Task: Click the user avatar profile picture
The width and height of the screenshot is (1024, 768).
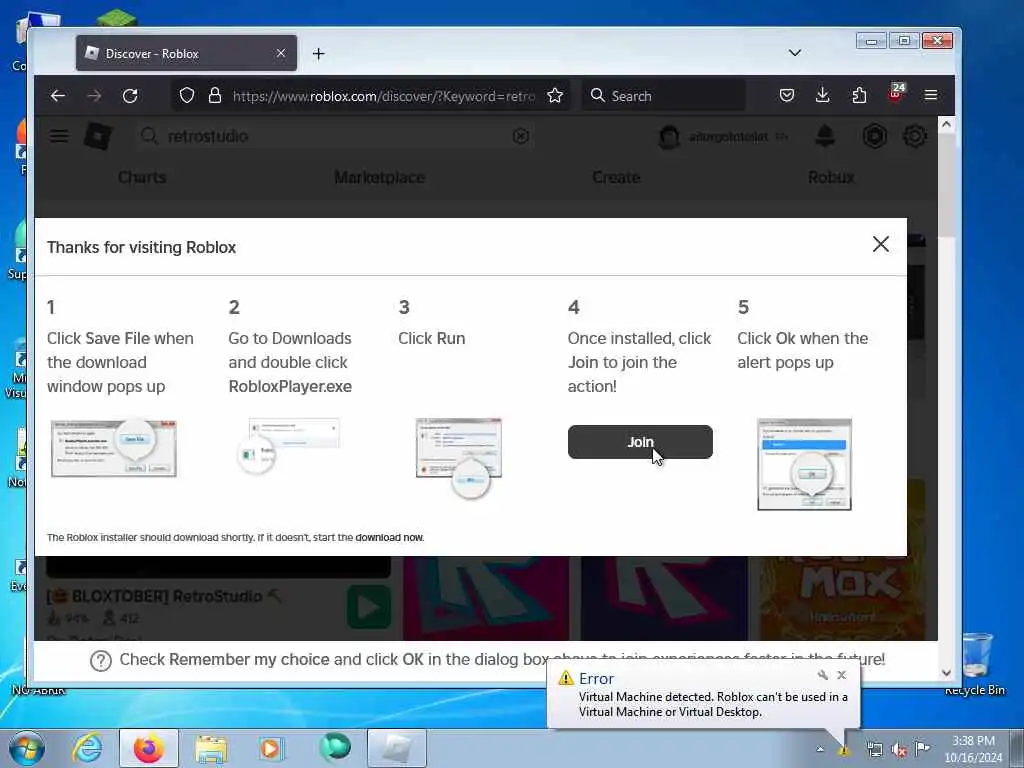Action: coord(669,136)
